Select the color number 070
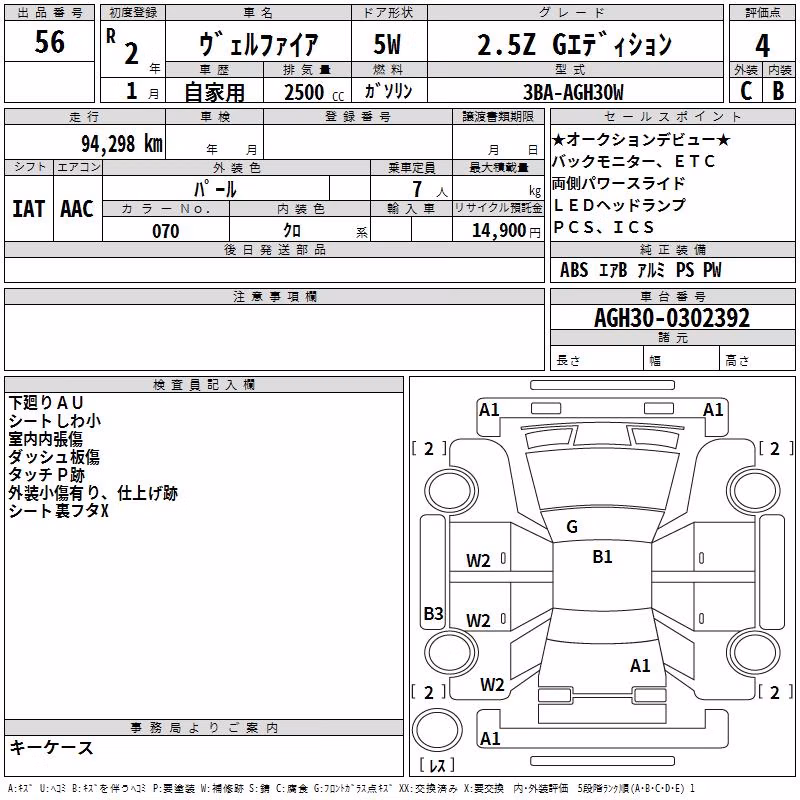This screenshot has height=800, width=800. [x=166, y=231]
